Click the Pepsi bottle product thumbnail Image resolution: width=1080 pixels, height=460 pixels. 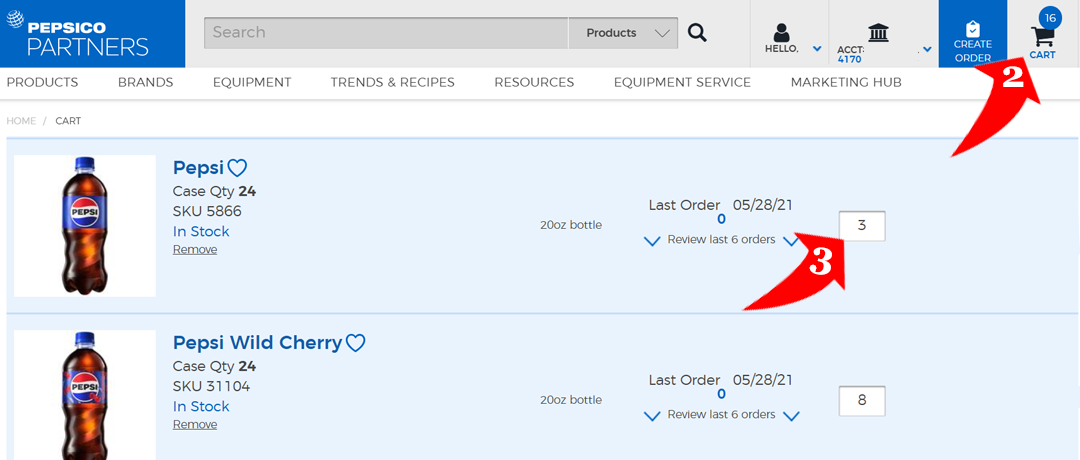[x=85, y=226]
